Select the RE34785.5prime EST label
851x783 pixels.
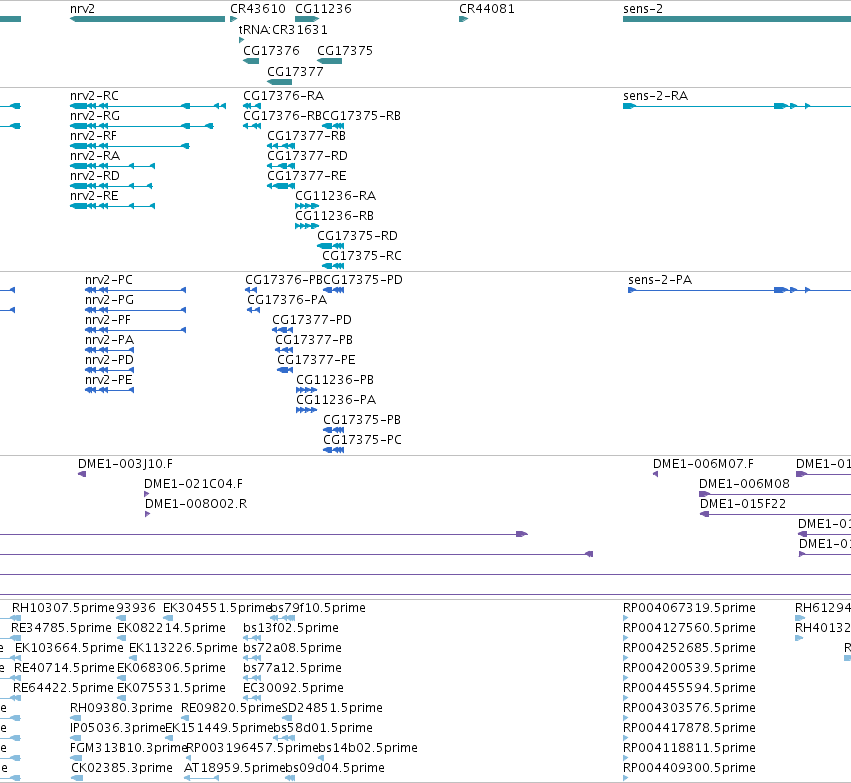click(x=61, y=628)
